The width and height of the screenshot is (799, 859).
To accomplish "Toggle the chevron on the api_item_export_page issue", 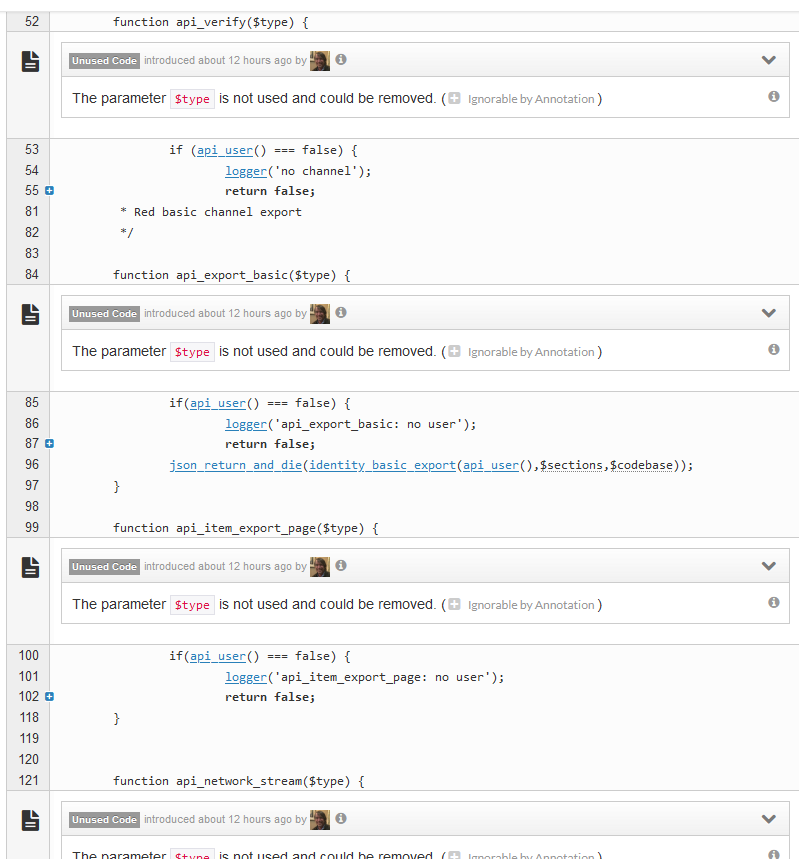I will (x=768, y=566).
